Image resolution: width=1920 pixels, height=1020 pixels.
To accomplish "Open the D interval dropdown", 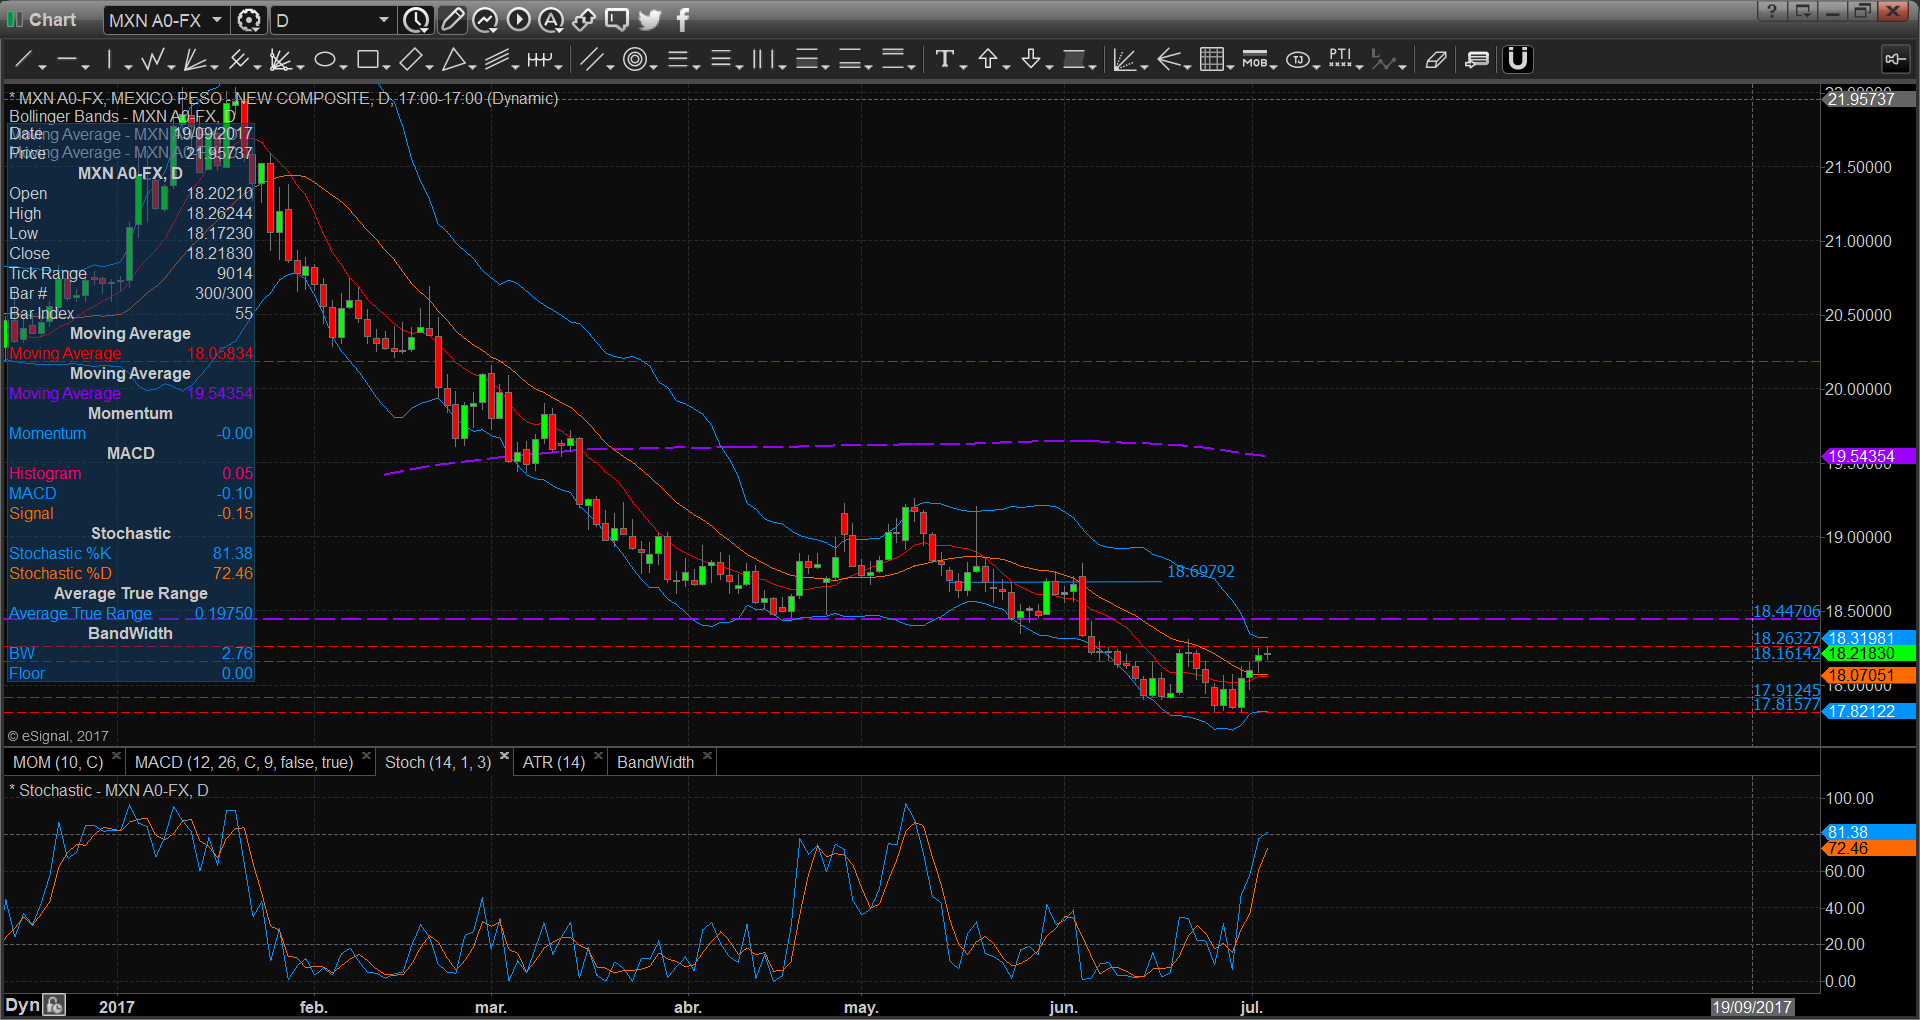I will click(x=383, y=20).
